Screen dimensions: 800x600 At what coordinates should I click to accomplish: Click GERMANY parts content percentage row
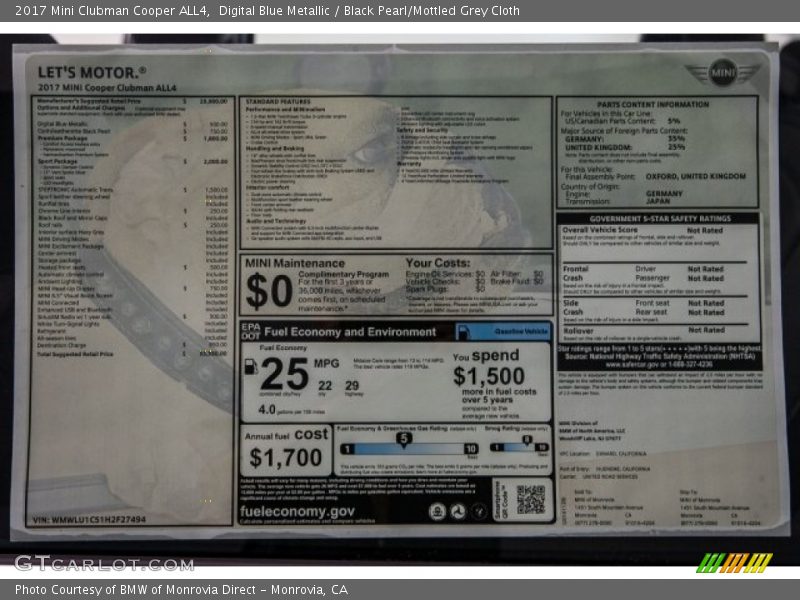click(625, 139)
